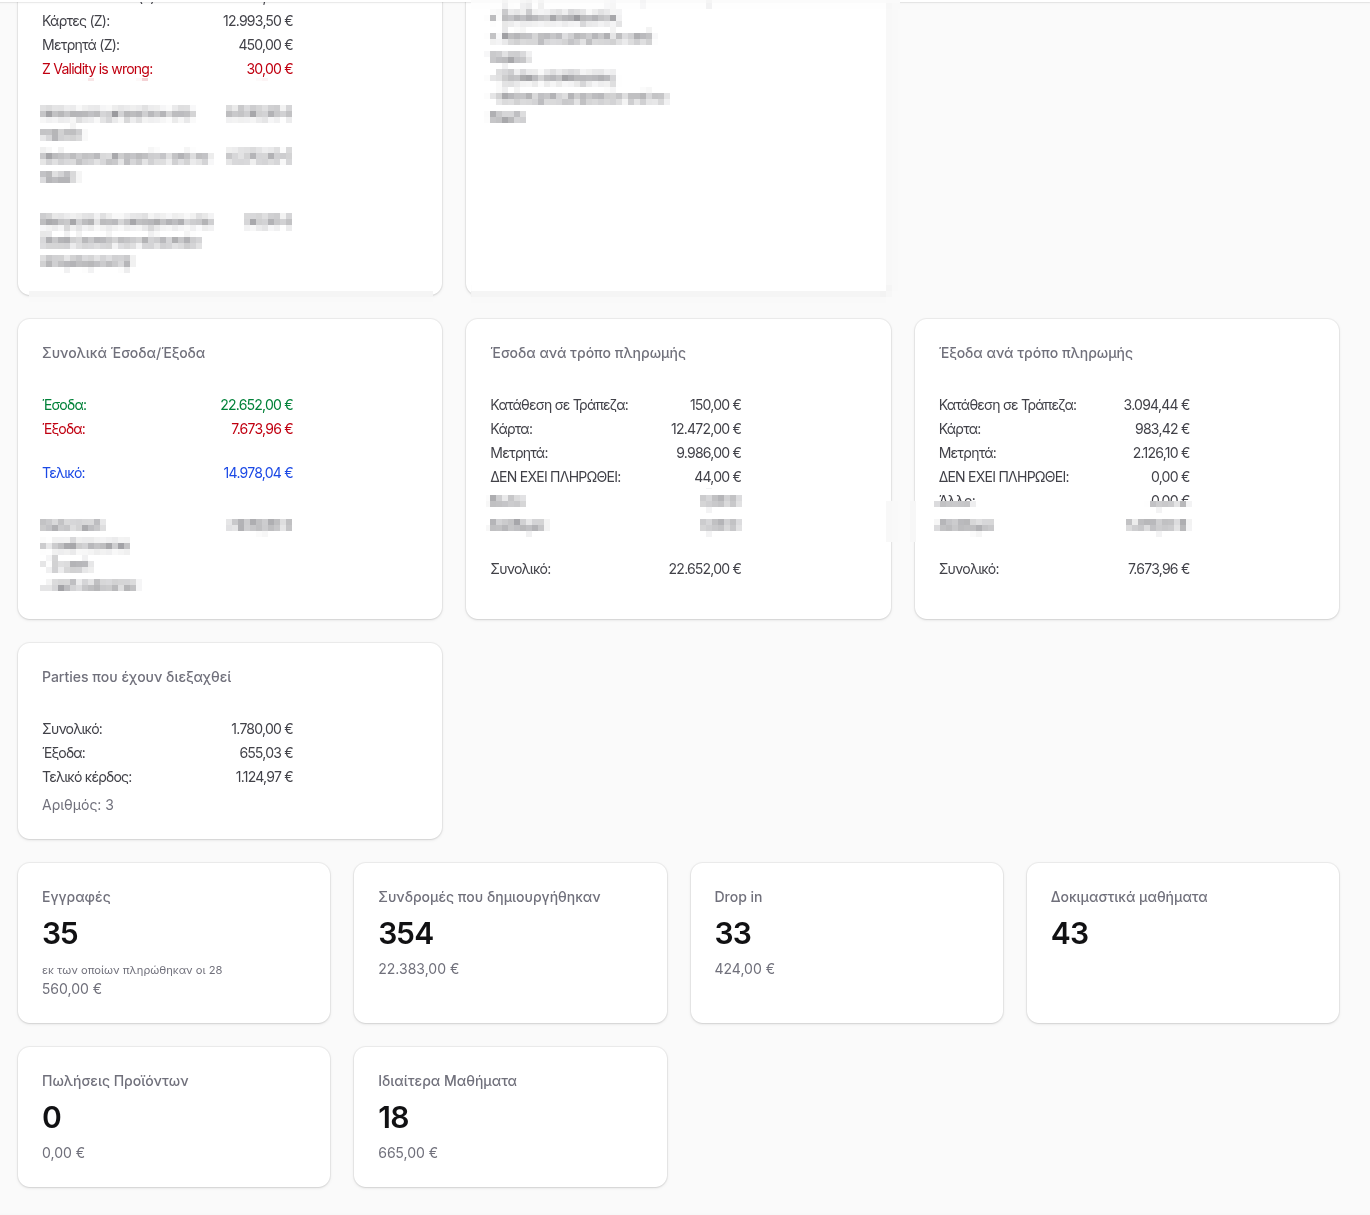This screenshot has height=1215, width=1370.
Task: Select the Ιδιαίτερα Μαθήματα card showing 18
Action: tap(510, 1117)
